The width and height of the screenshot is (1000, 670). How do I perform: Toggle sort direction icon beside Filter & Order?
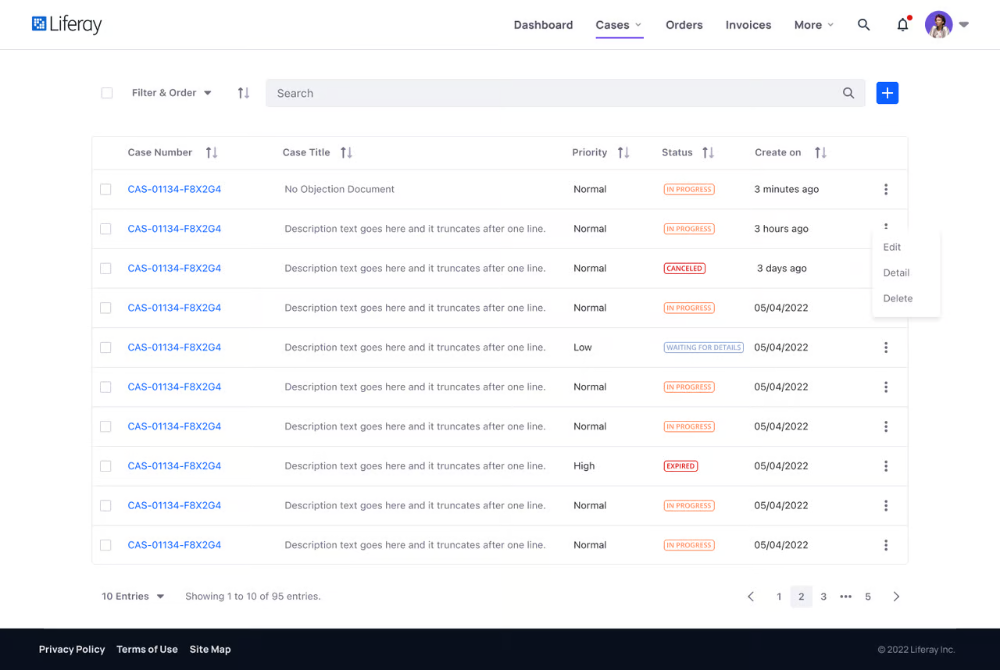click(x=243, y=93)
